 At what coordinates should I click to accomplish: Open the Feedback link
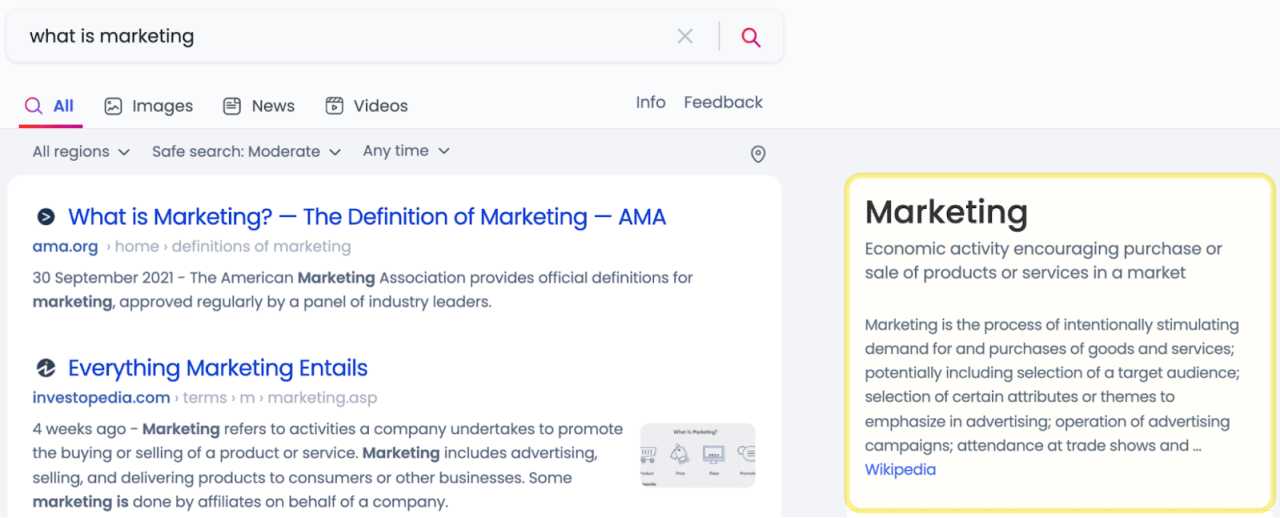click(723, 102)
